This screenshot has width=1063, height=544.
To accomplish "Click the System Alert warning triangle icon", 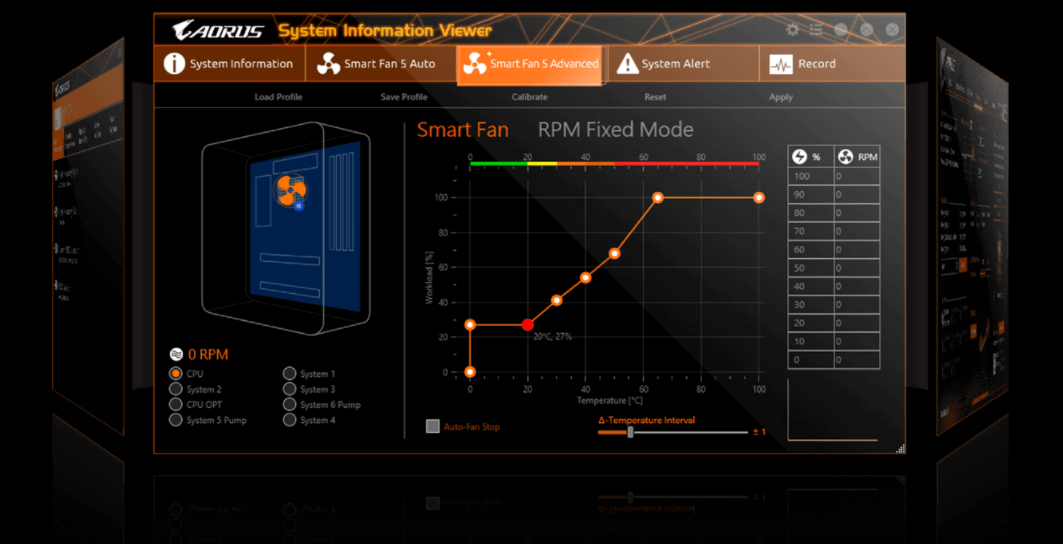I will tap(627, 64).
